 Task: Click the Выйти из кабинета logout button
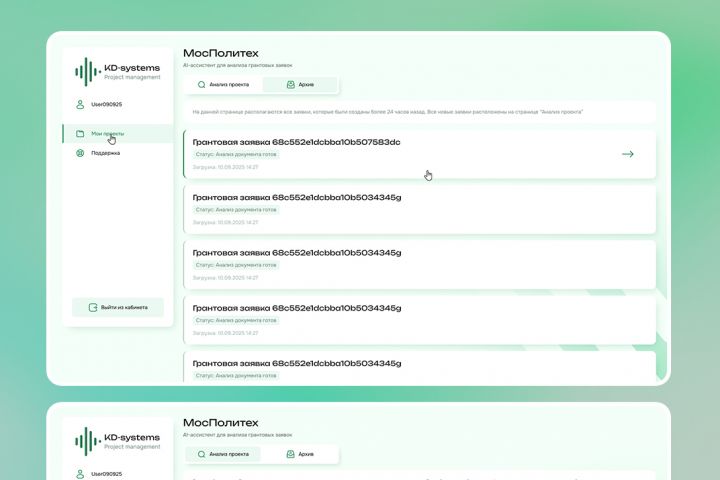[118, 307]
